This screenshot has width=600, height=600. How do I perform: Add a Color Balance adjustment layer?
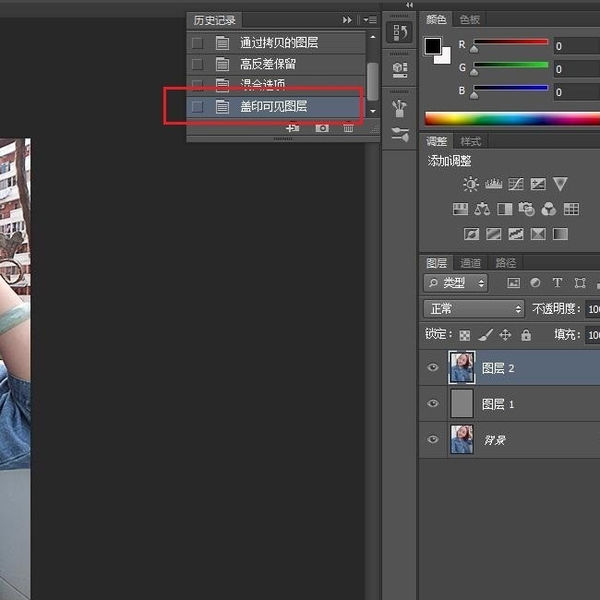pos(482,209)
